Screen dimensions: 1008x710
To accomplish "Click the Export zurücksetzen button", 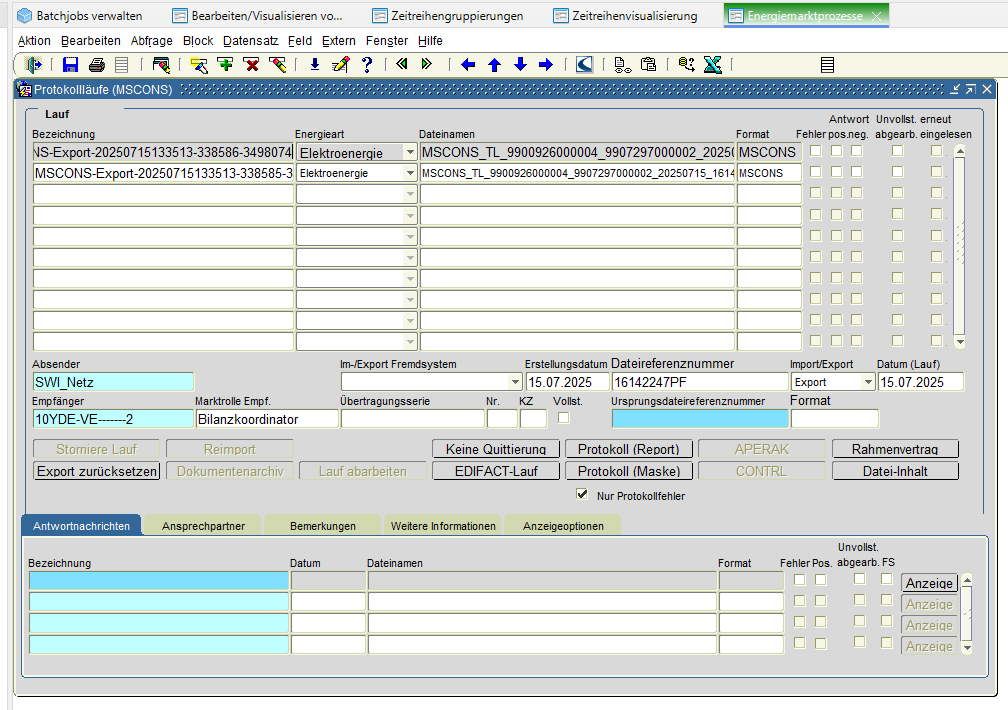I will pyautogui.click(x=97, y=471).
